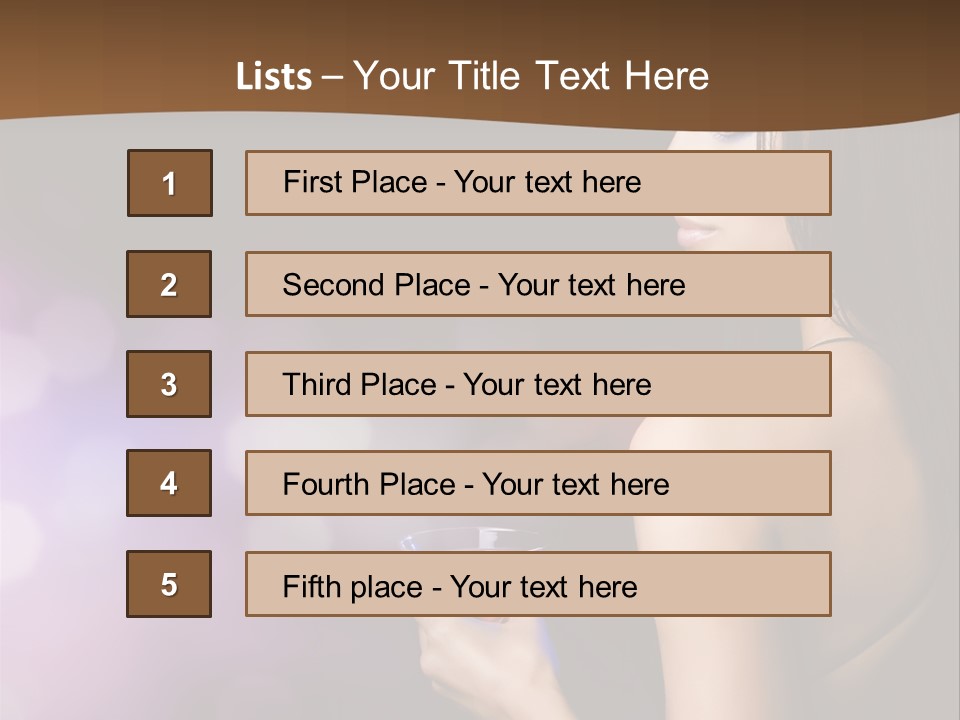Select the square labeled 4
Viewport: 960px width, 720px height.
point(169,483)
